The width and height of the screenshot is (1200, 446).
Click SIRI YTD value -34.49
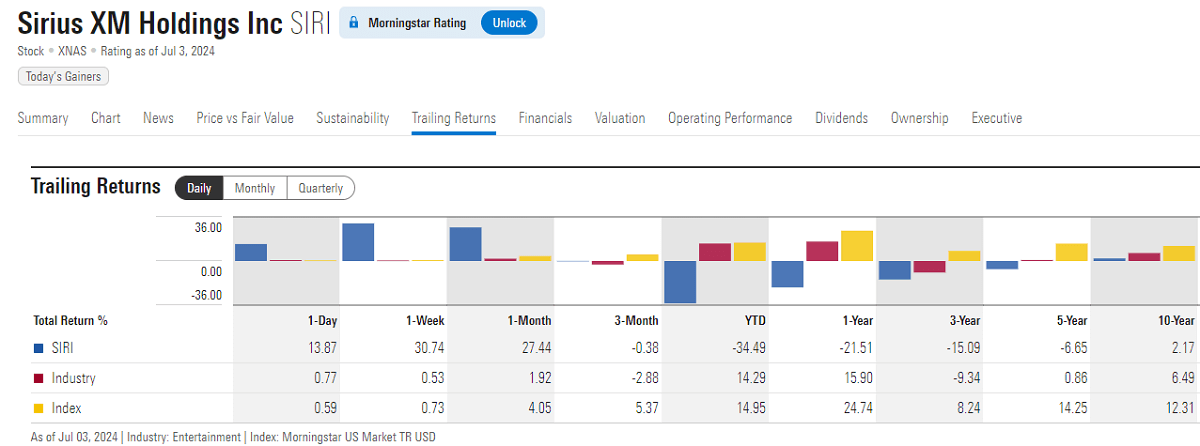click(750, 348)
